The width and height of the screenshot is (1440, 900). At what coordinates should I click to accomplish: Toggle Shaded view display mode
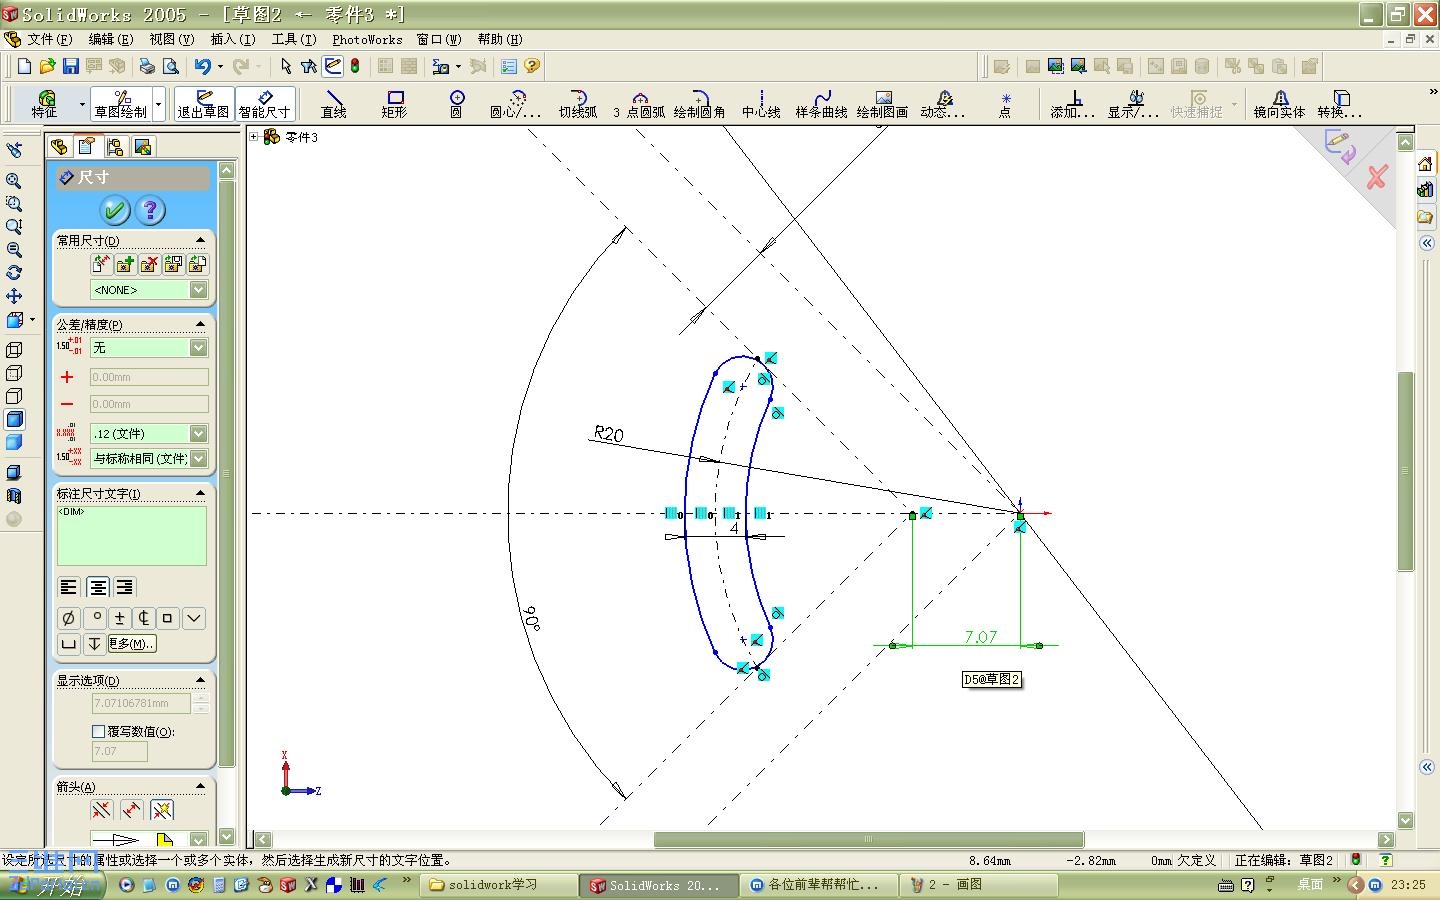click(x=14, y=442)
